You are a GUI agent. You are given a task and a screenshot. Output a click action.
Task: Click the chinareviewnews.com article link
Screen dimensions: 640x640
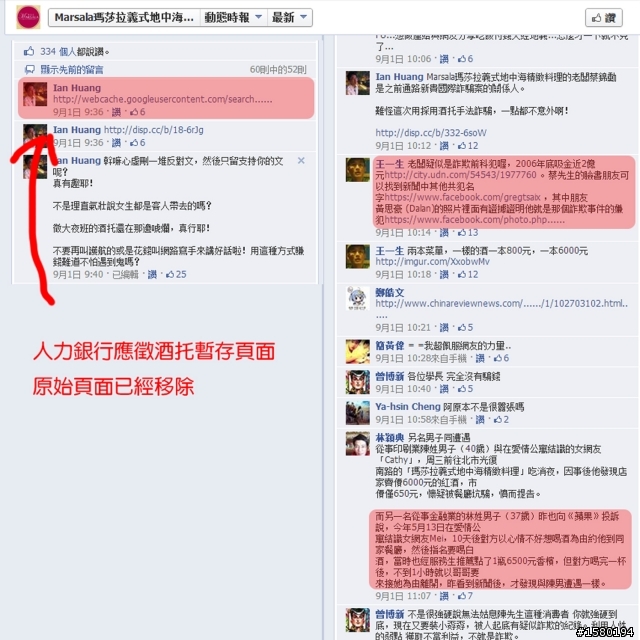coord(502,304)
